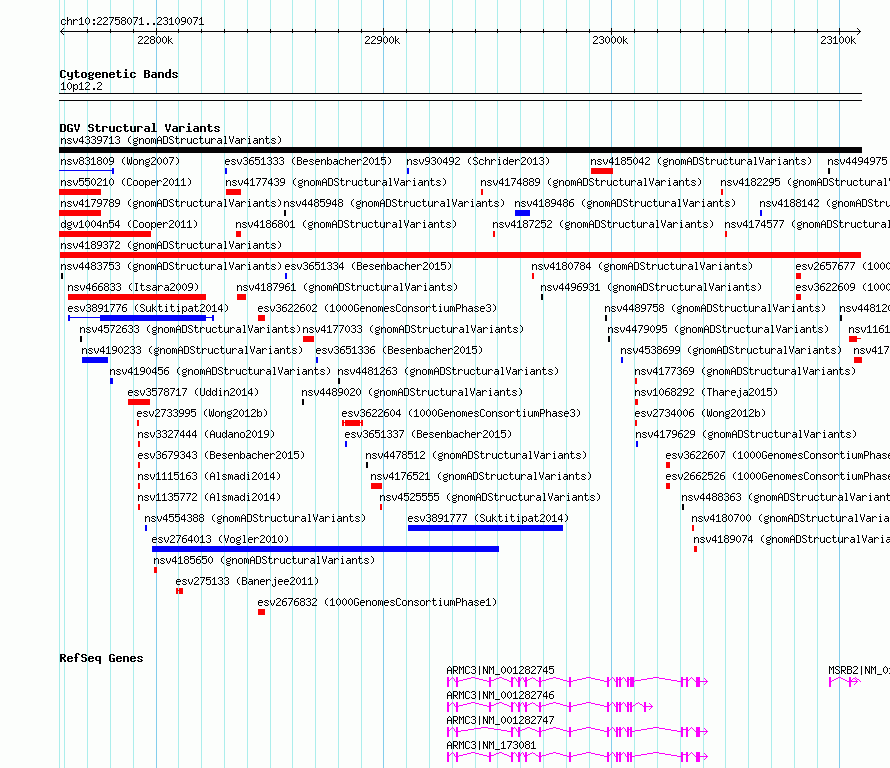Open nsv4189486 (gnomADStructuralVariants) label
This screenshot has height=768, width=890.
(x=625, y=203)
